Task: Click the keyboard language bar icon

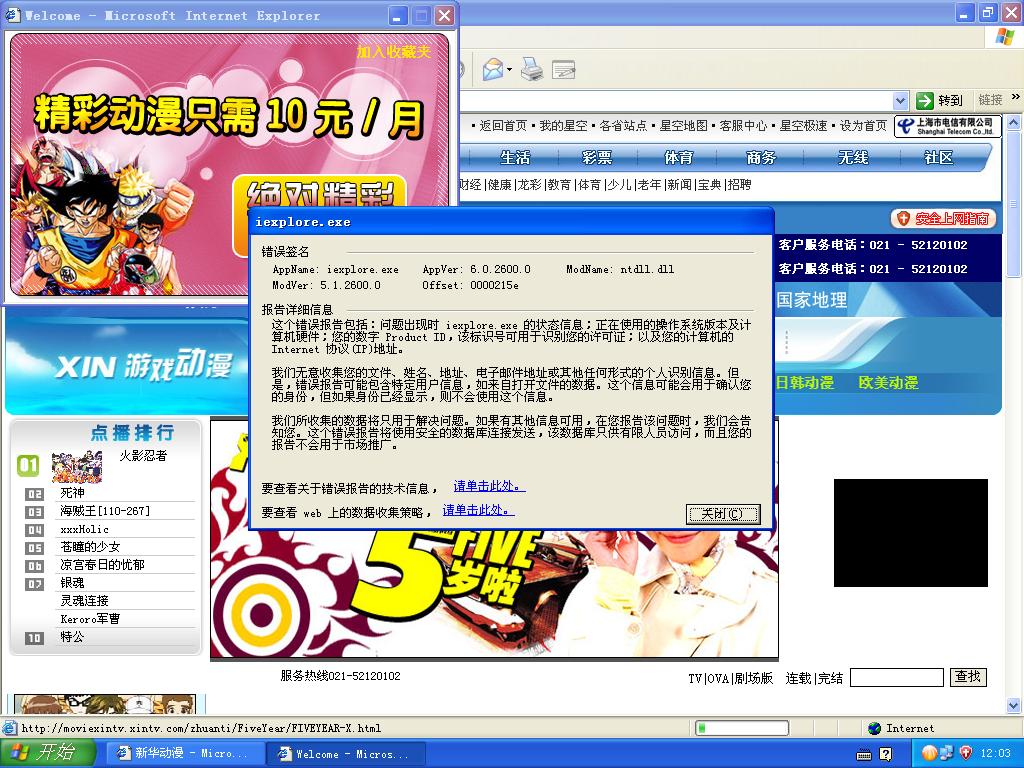Action: click(x=863, y=755)
